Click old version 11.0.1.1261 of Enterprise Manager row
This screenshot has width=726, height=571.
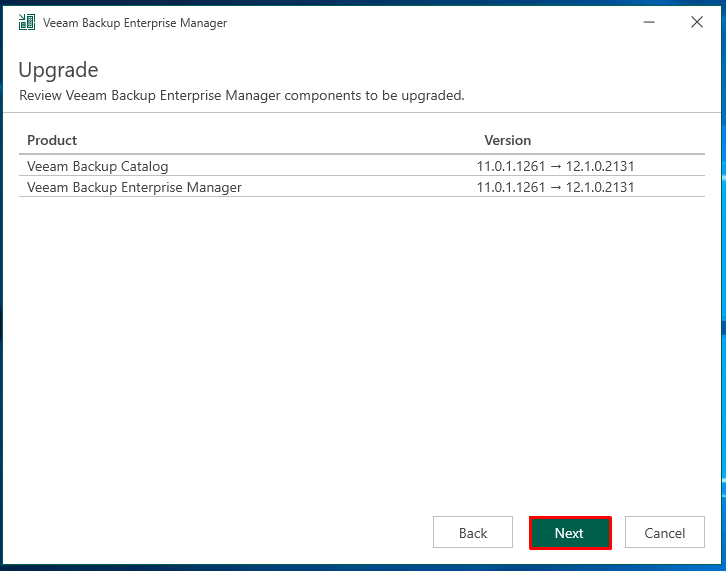pyautogui.click(x=511, y=187)
